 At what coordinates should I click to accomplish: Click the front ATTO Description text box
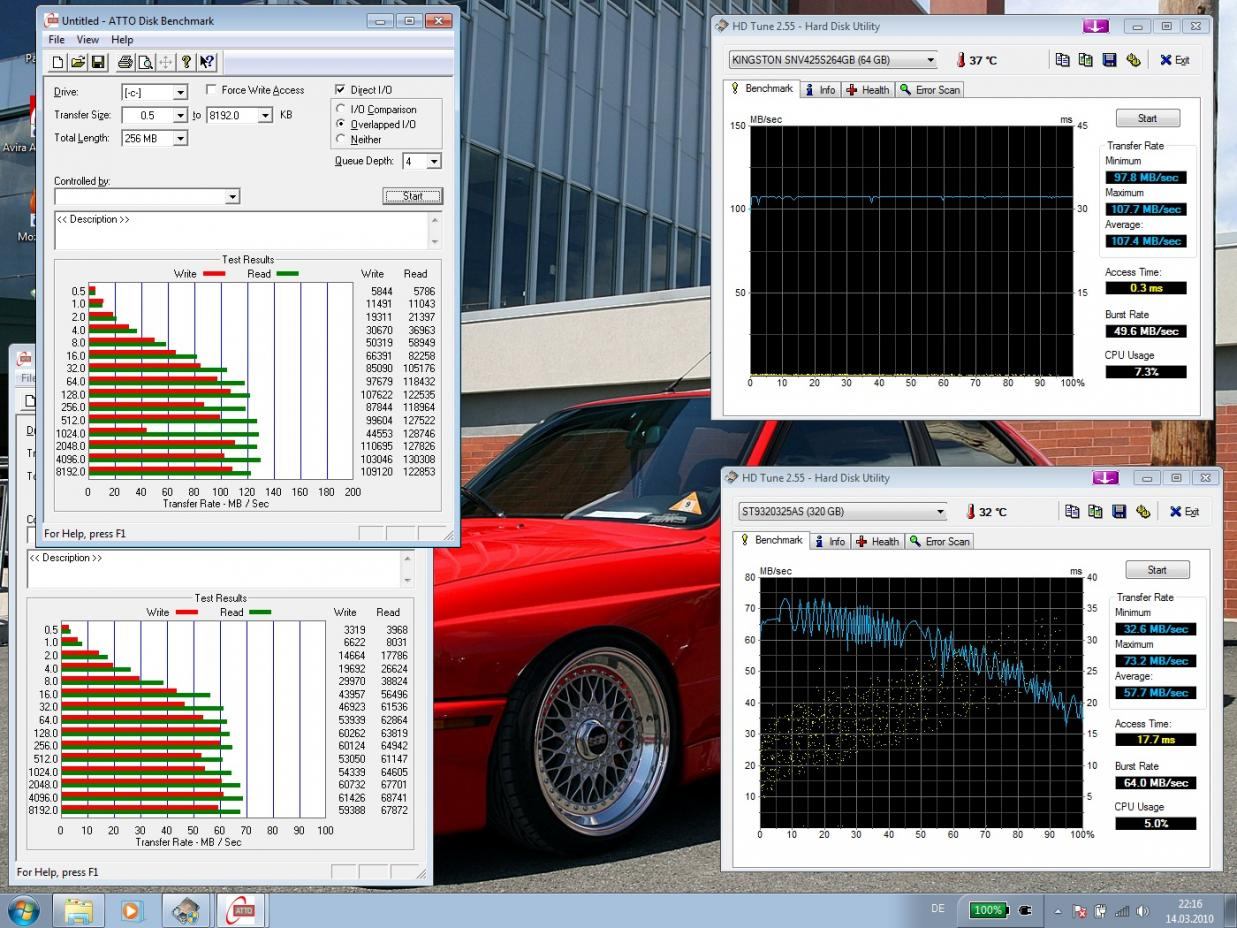(247, 230)
